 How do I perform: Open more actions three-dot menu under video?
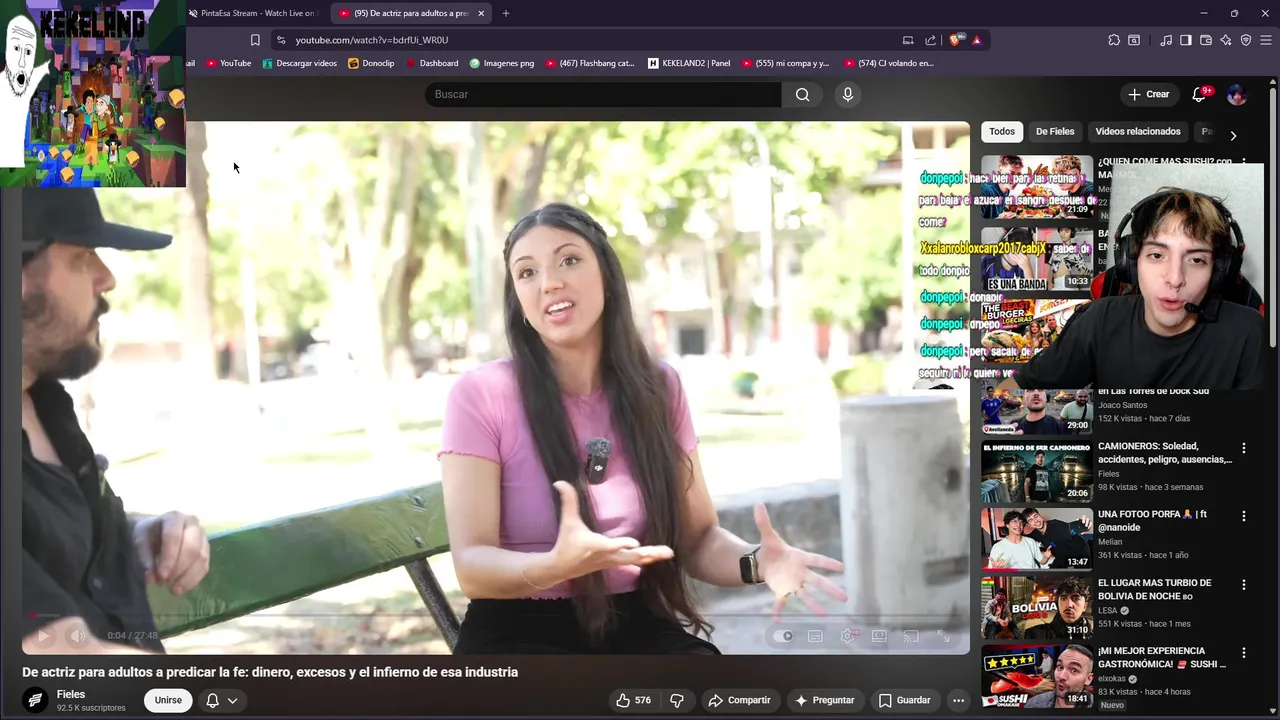point(958,700)
